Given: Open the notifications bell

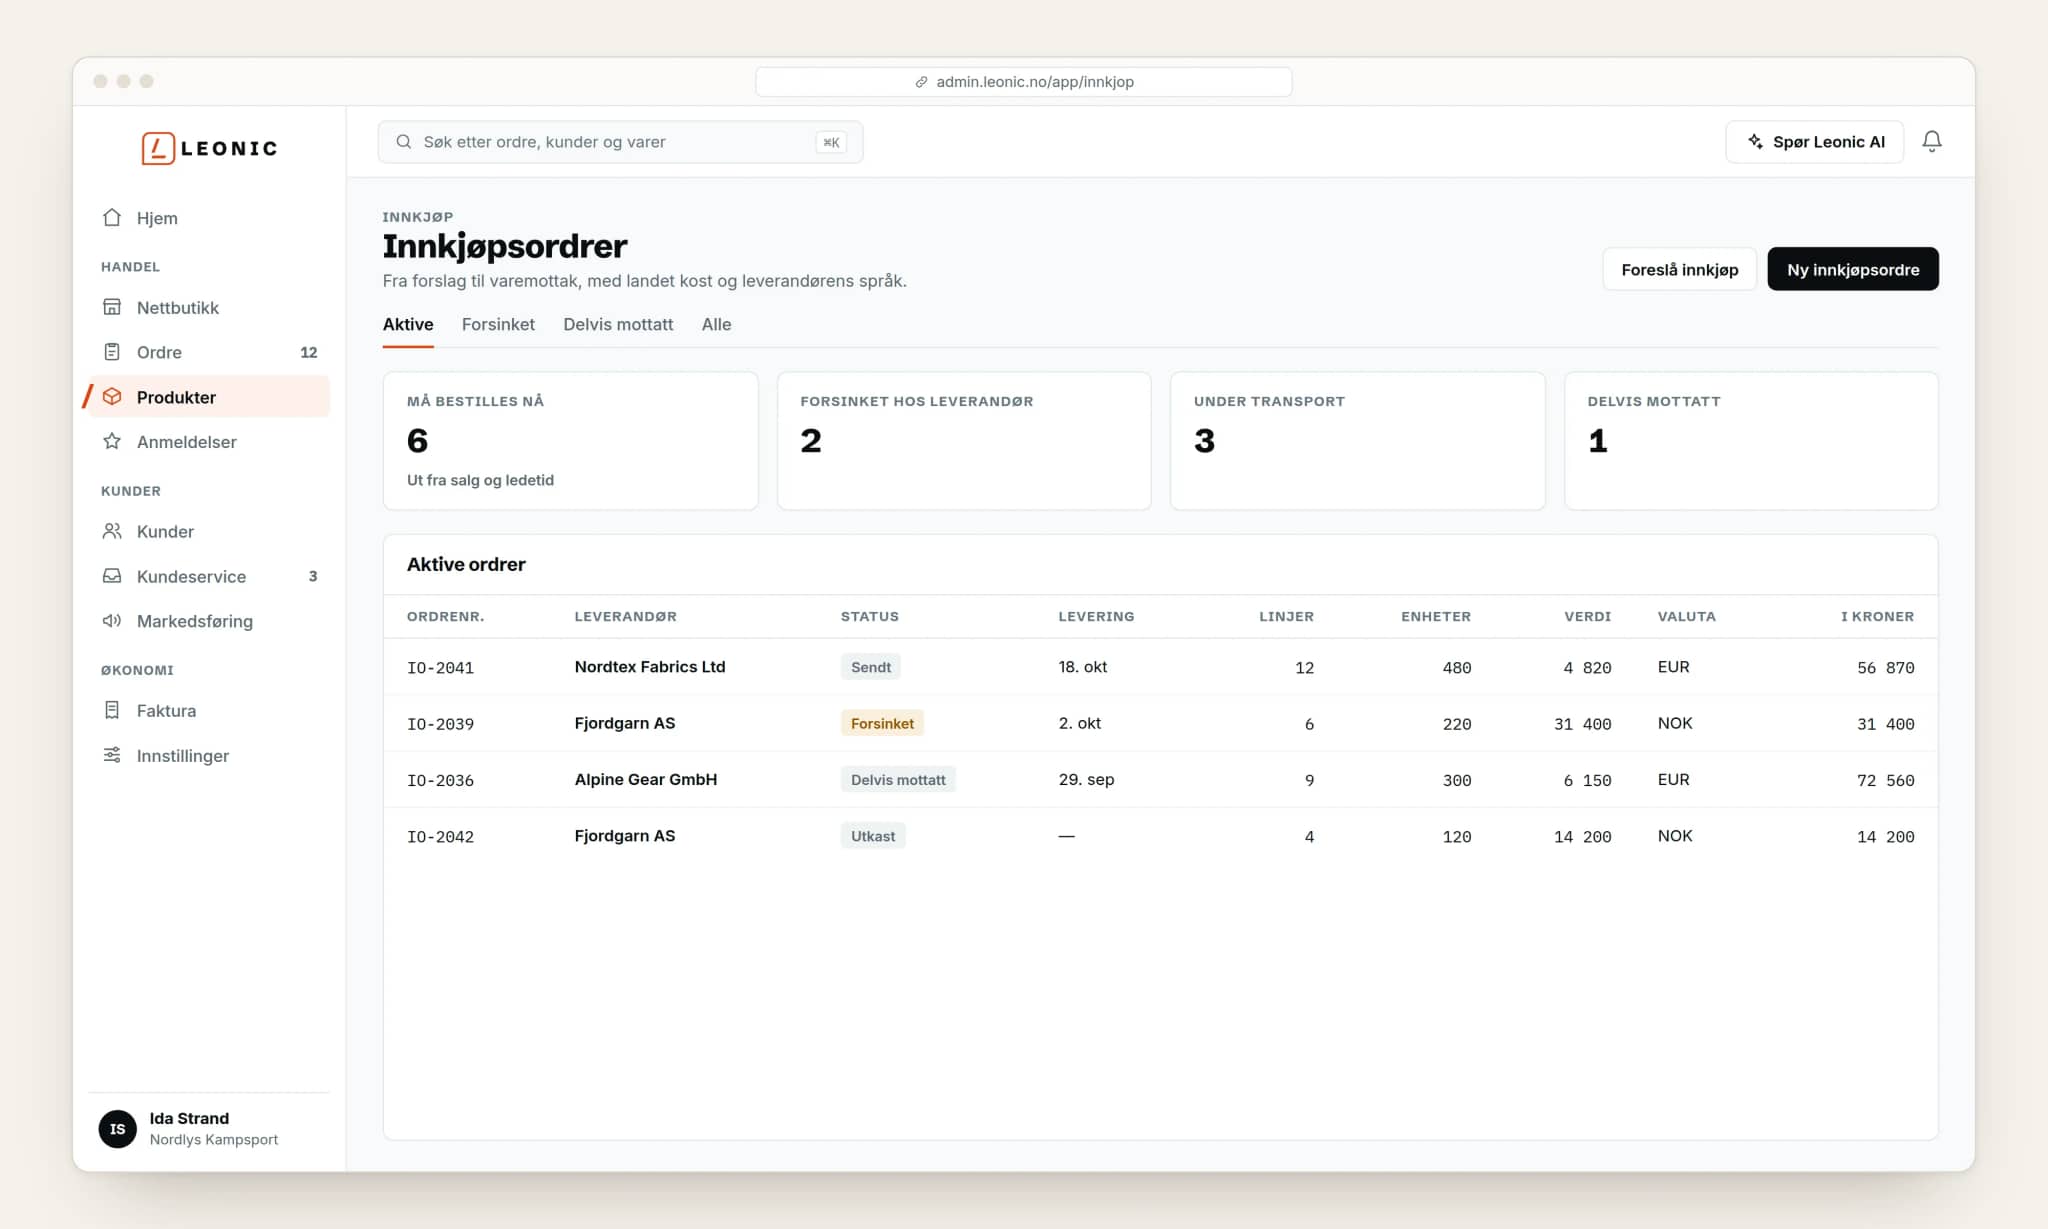Looking at the screenshot, I should point(1931,142).
